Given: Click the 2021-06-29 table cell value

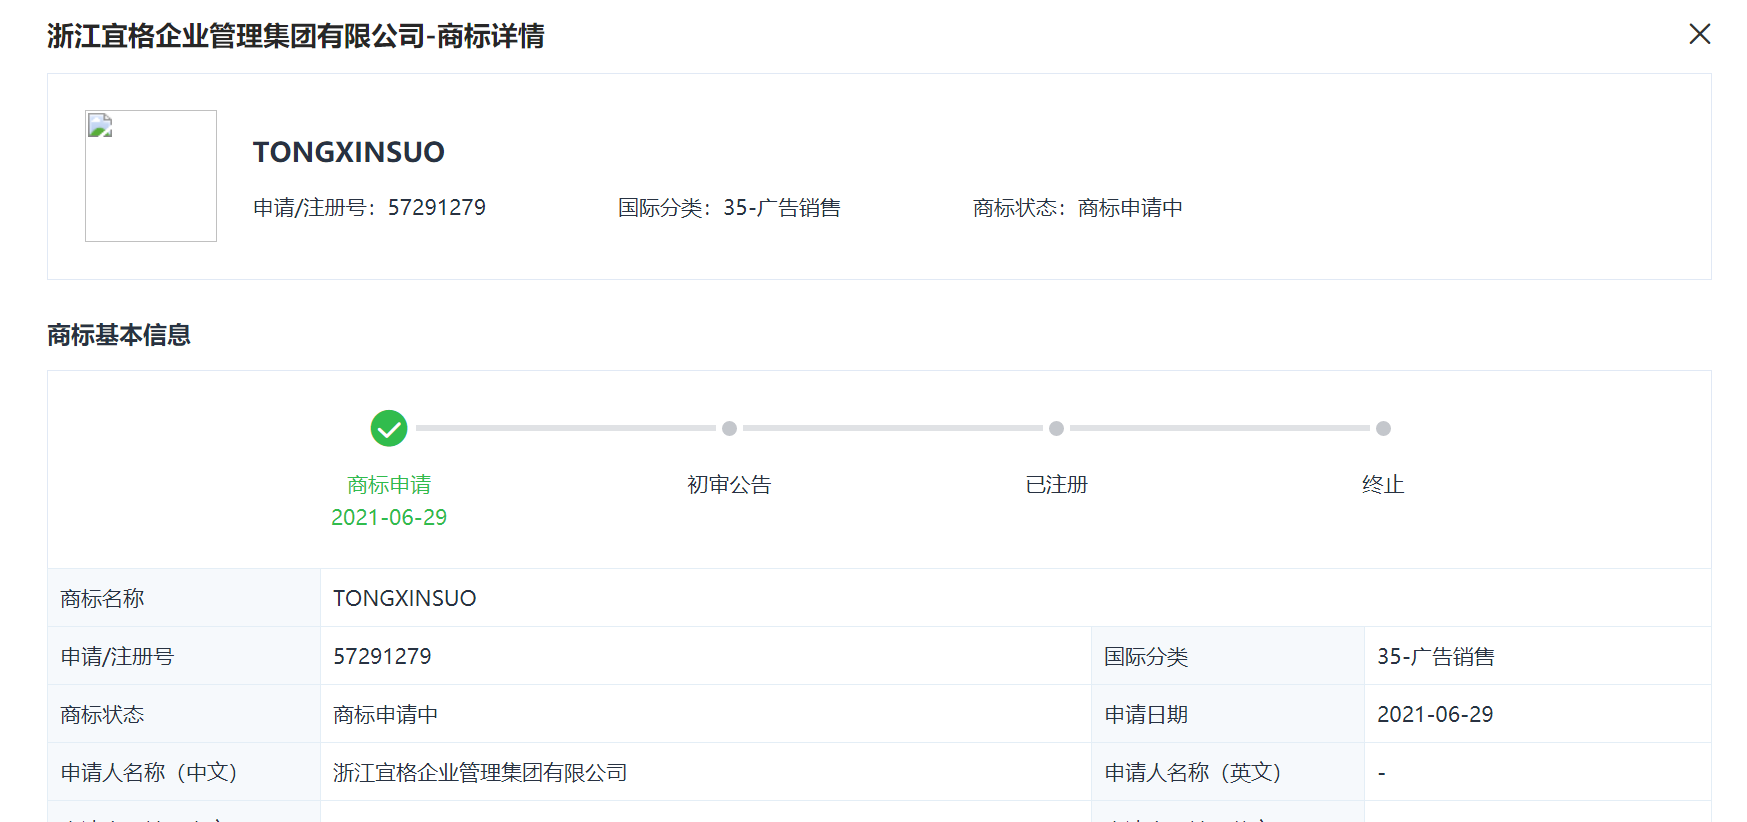Looking at the screenshot, I should (1538, 714).
